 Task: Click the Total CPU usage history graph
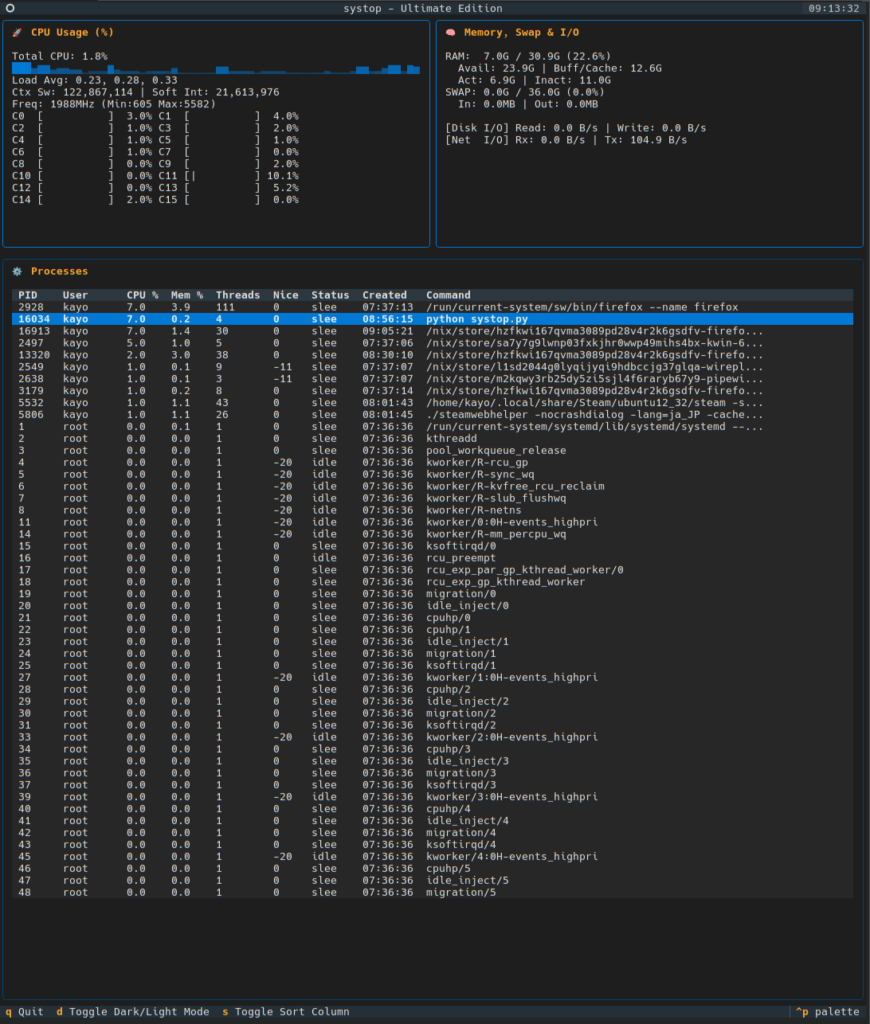pyautogui.click(x=216, y=69)
